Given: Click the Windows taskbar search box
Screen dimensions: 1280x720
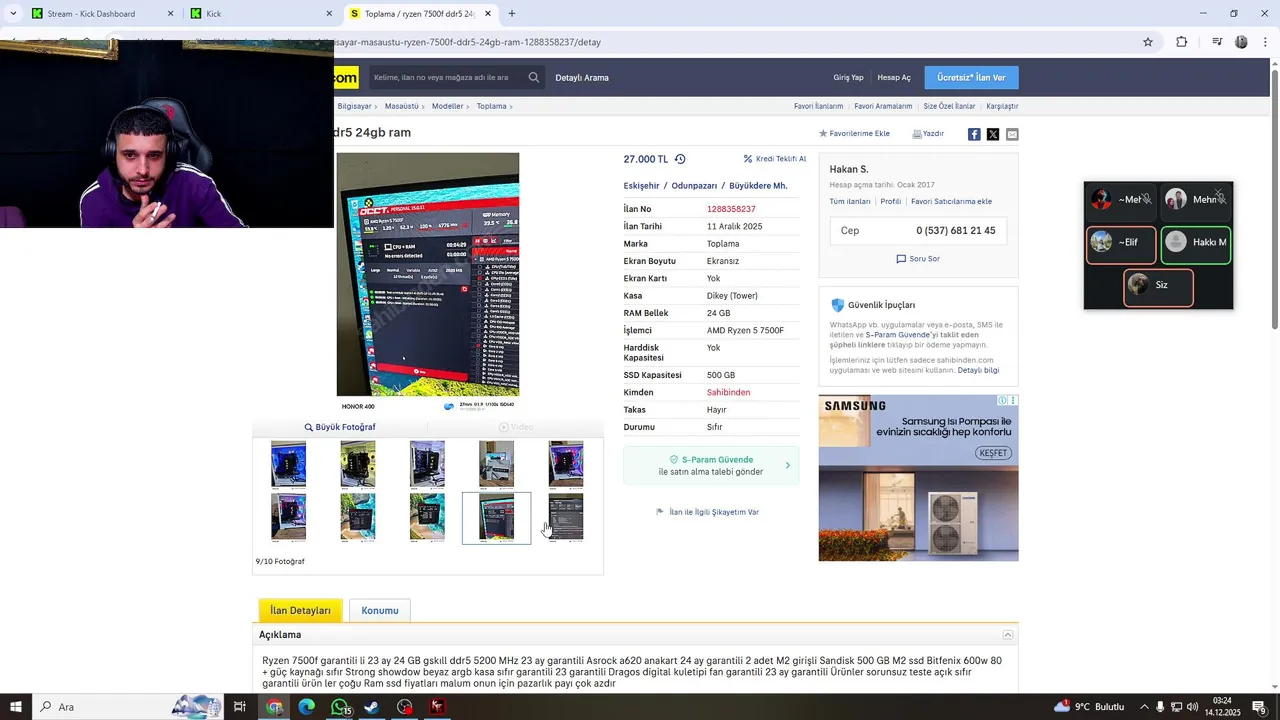Looking at the screenshot, I should point(128,707).
